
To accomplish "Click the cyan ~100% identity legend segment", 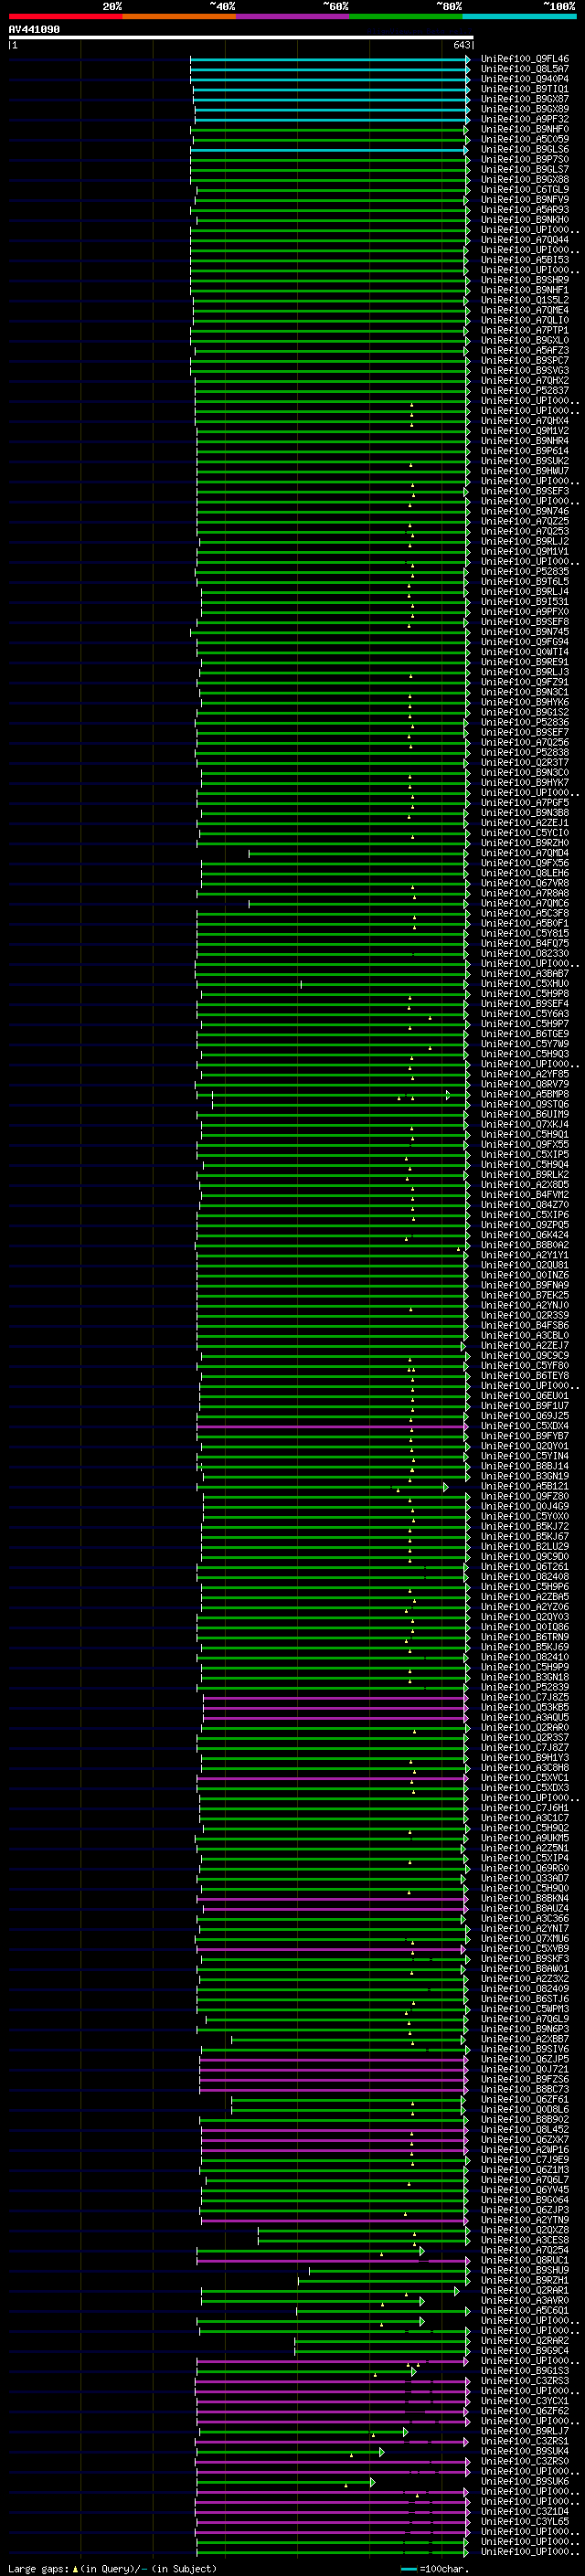I will click(x=519, y=16).
